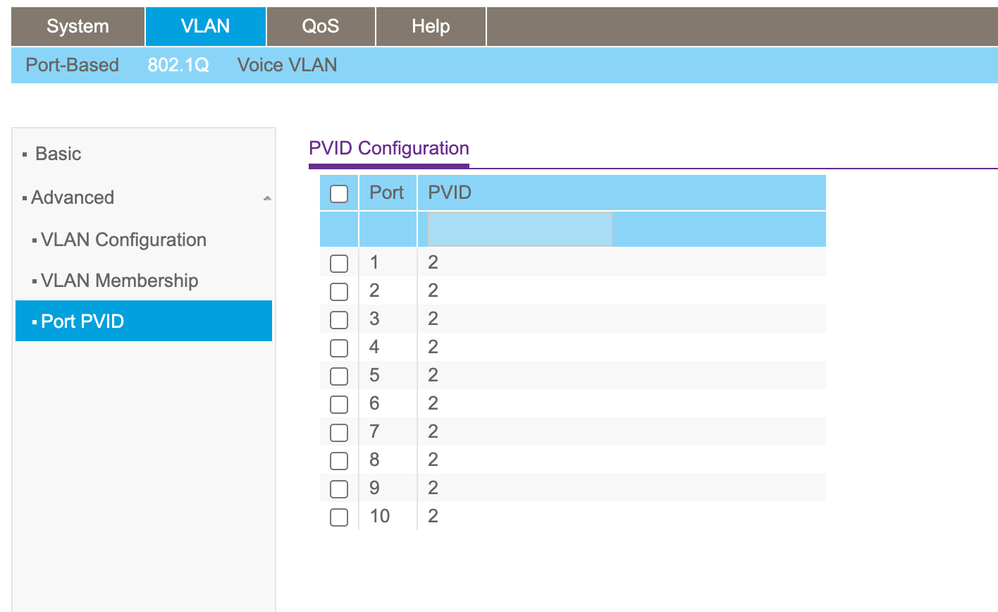Image resolution: width=998 pixels, height=612 pixels.
Task: Click the PVID input field
Action: point(519,229)
